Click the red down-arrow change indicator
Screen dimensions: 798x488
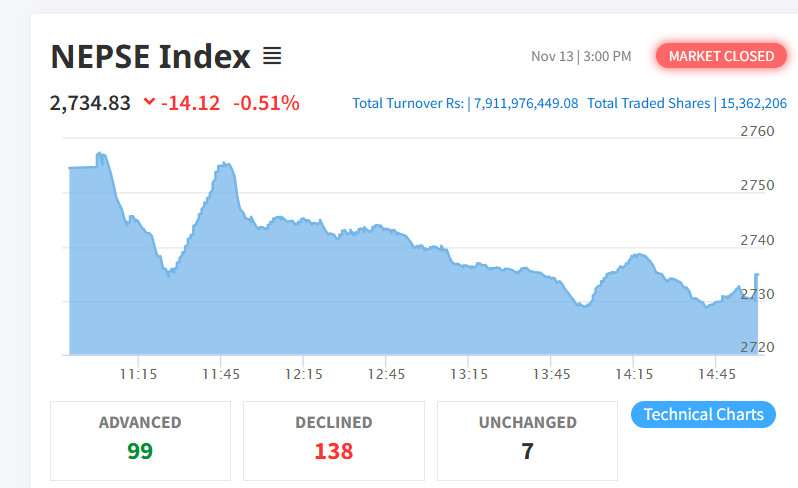(x=150, y=102)
